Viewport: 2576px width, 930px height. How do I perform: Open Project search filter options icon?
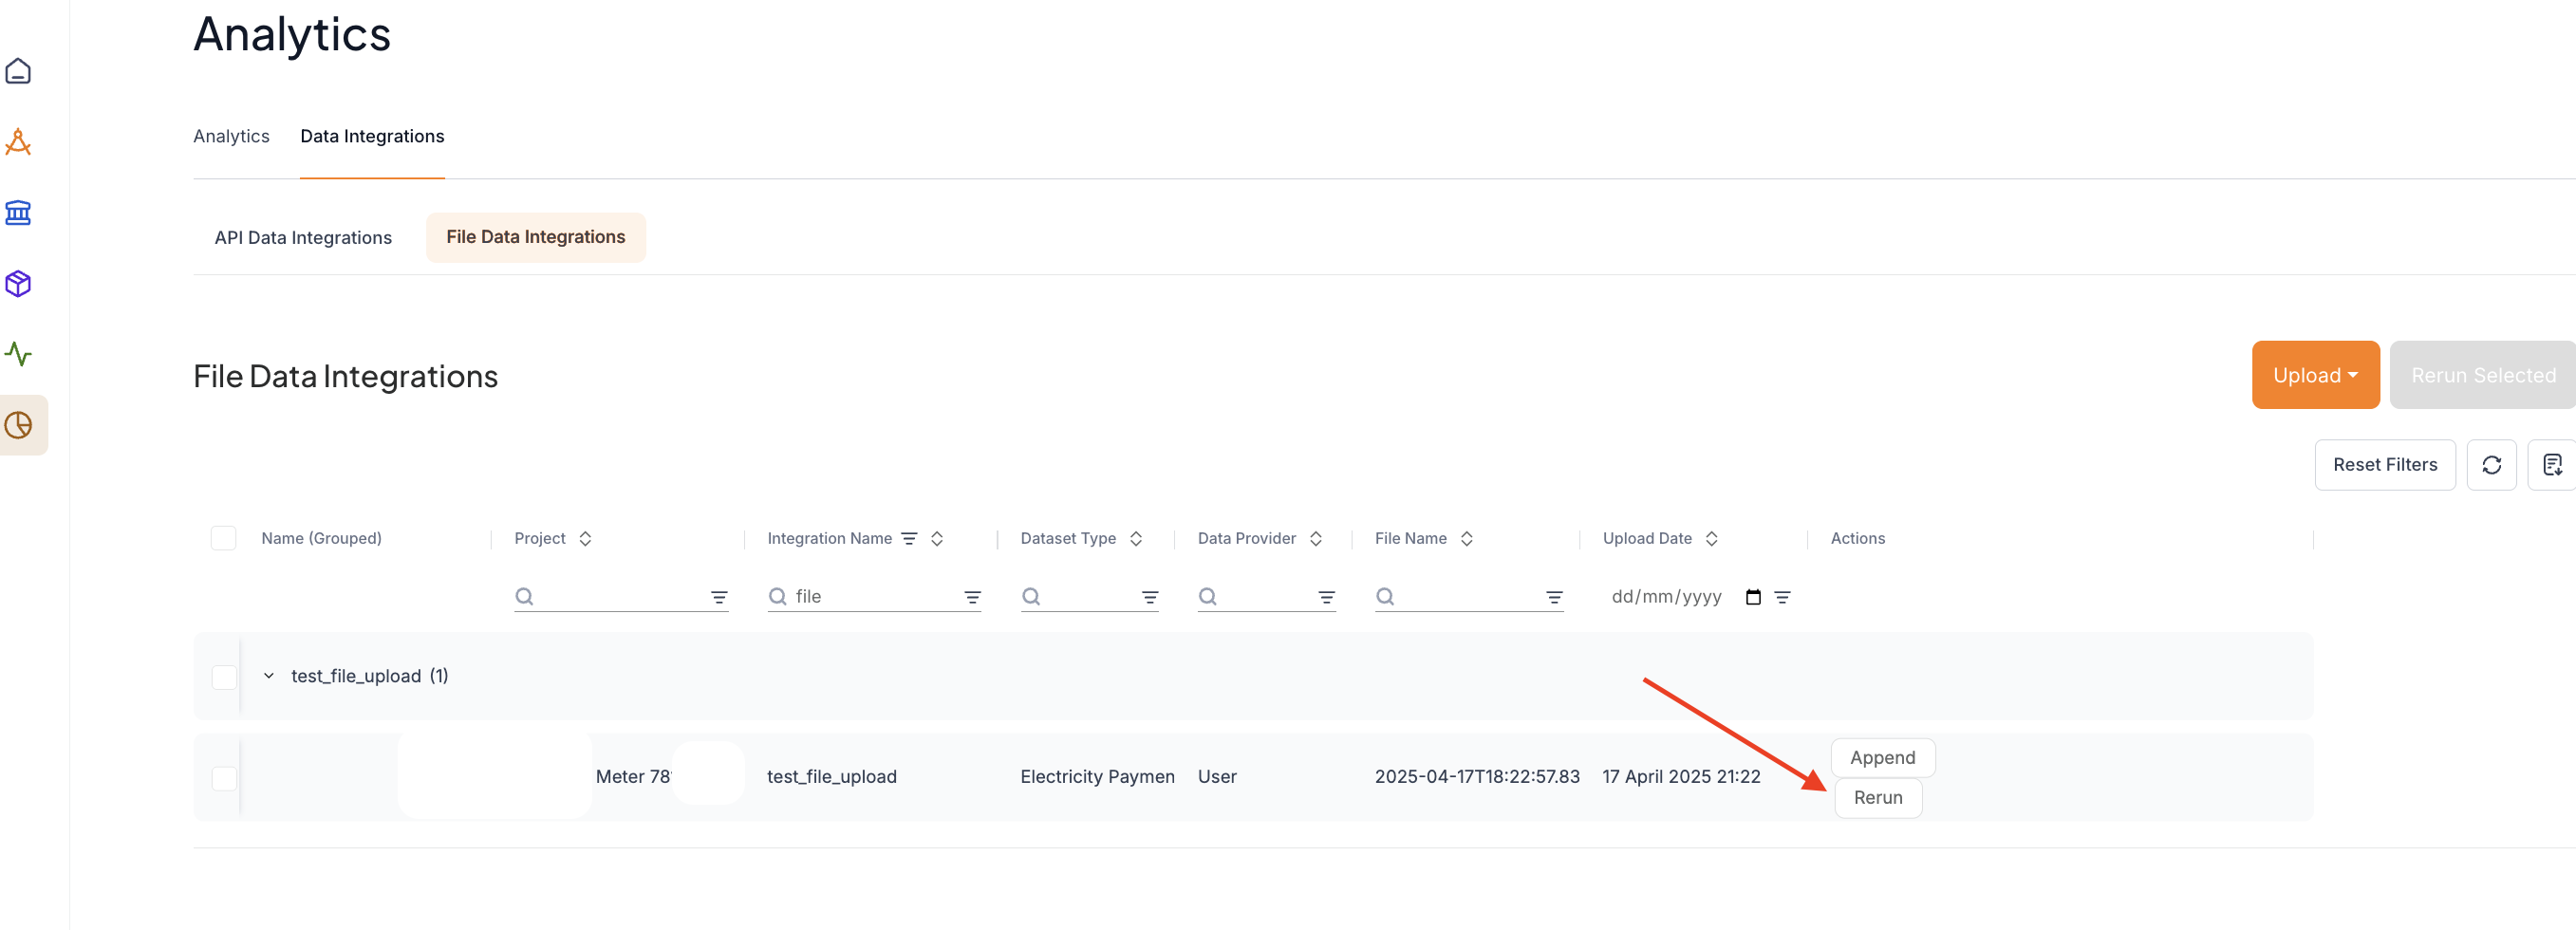point(719,597)
